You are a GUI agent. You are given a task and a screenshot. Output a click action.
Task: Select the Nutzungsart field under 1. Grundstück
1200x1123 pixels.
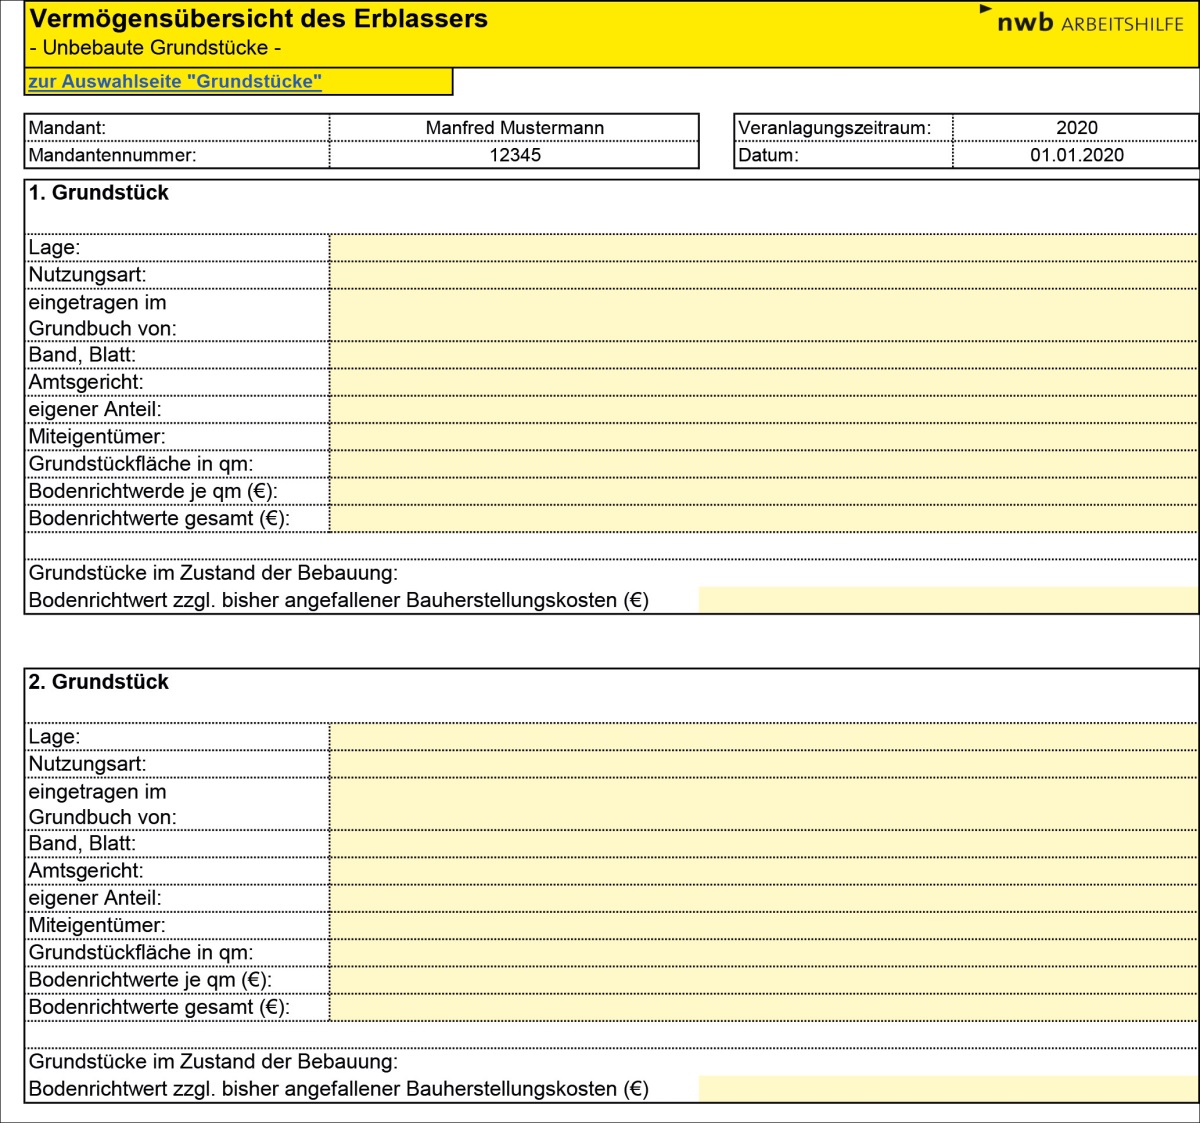pos(763,275)
